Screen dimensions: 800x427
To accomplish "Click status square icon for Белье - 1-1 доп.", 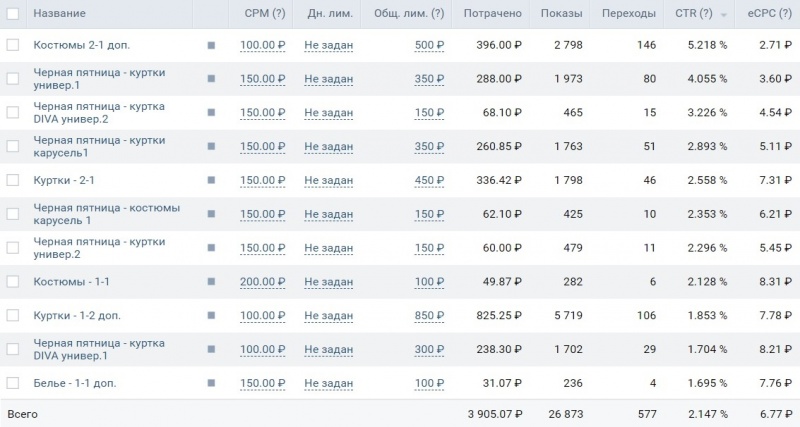I will (211, 383).
